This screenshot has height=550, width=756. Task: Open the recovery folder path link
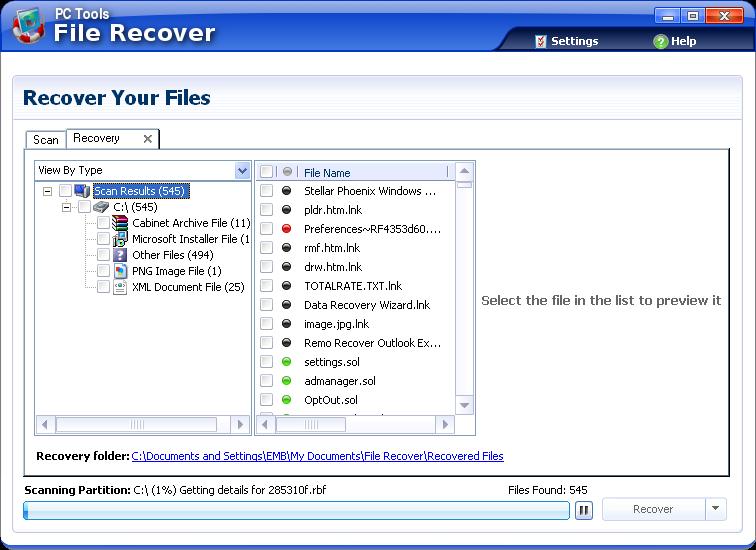pos(317,456)
